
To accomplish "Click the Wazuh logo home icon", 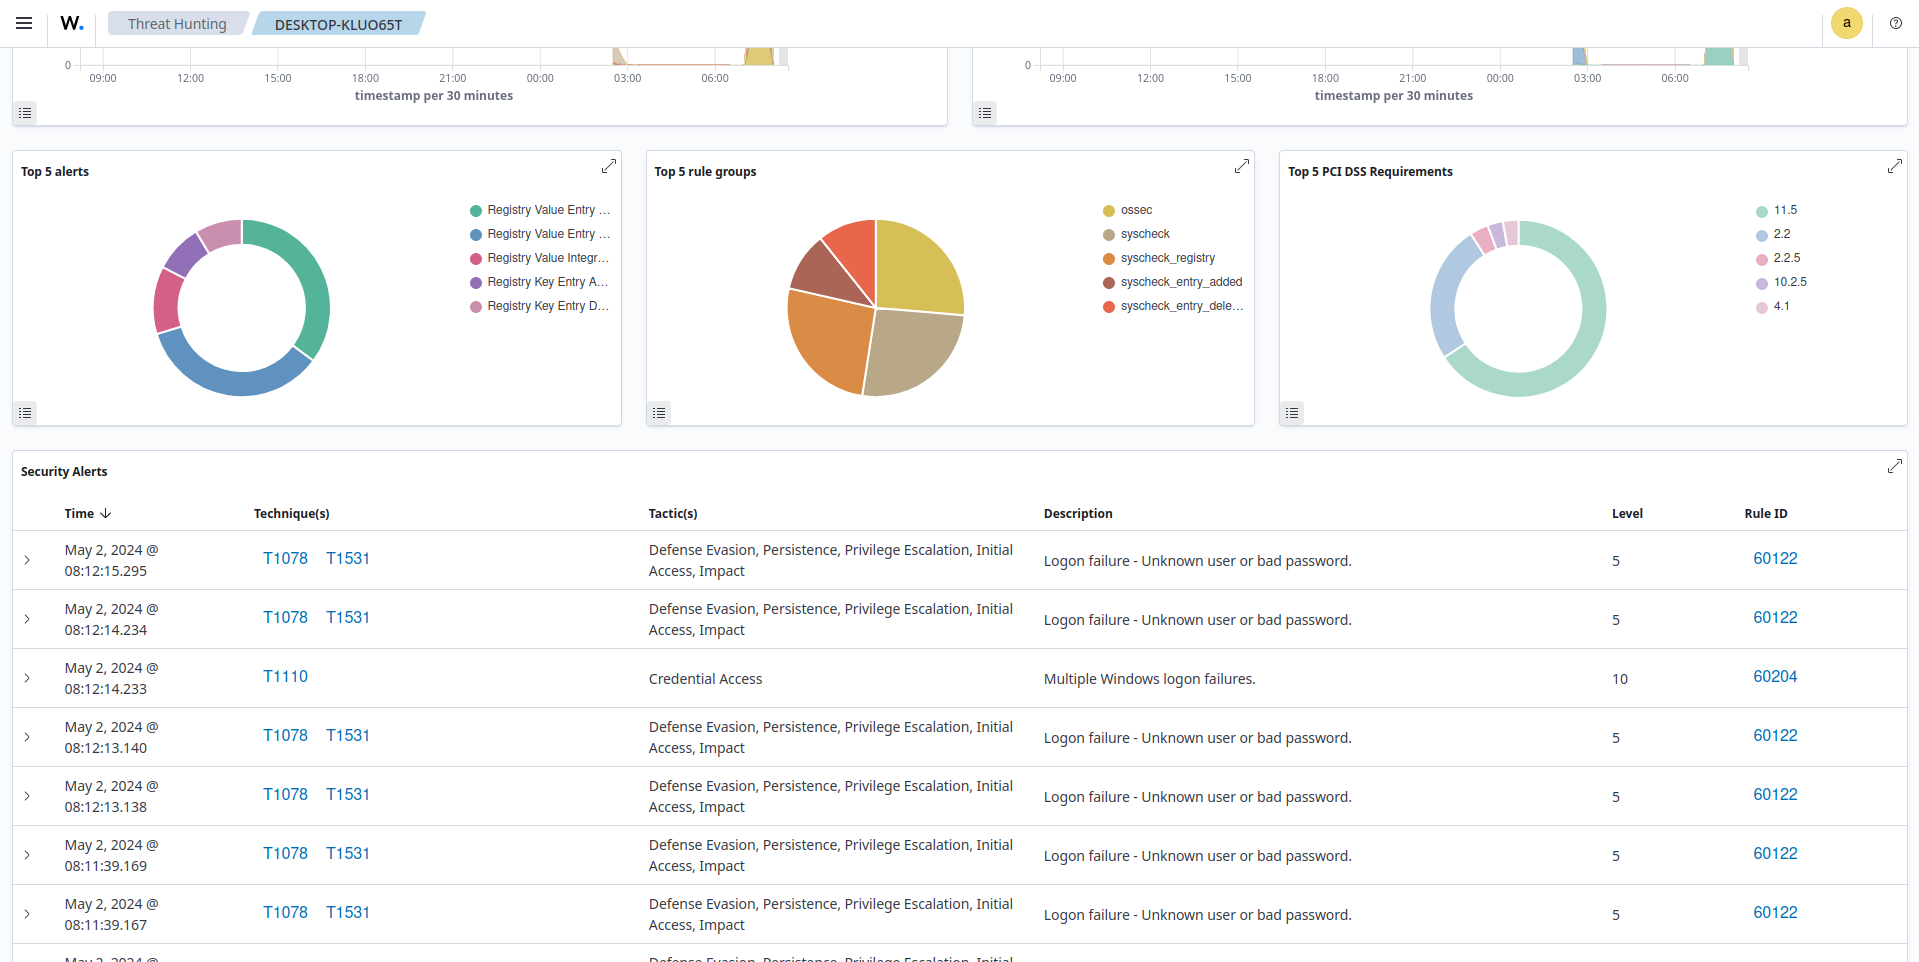I will coord(72,23).
